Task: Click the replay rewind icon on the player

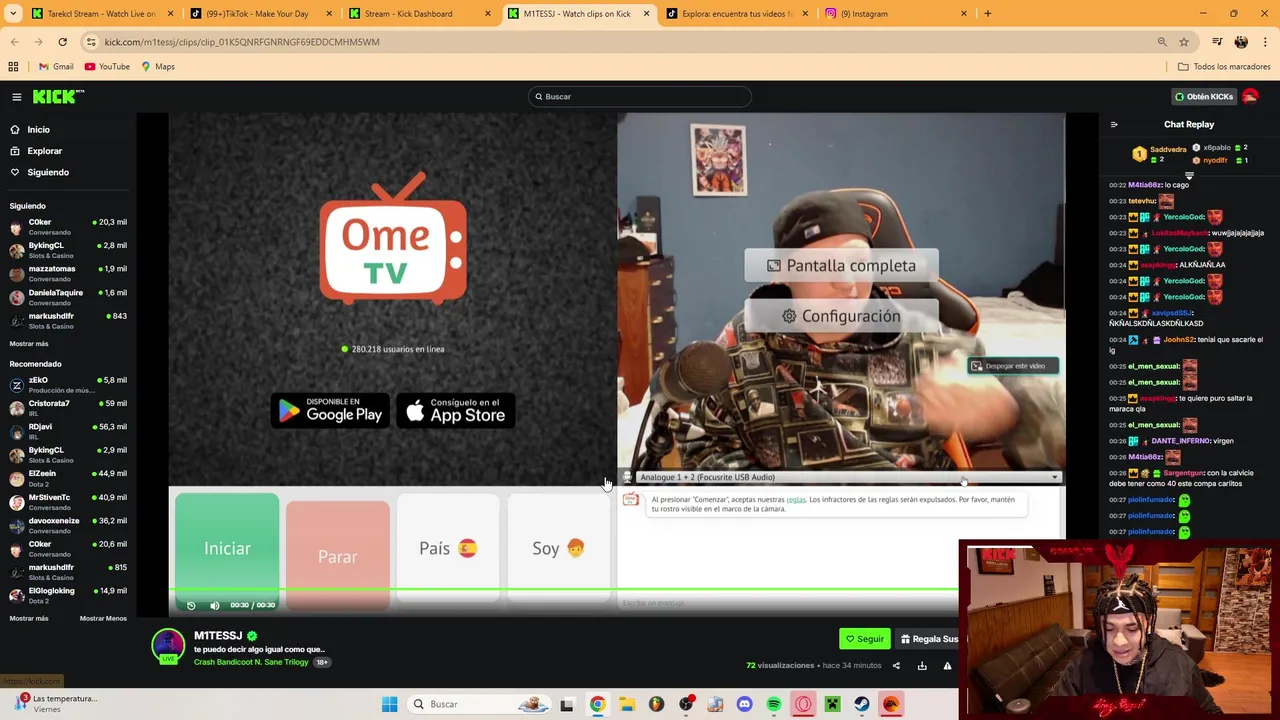Action: [191, 605]
